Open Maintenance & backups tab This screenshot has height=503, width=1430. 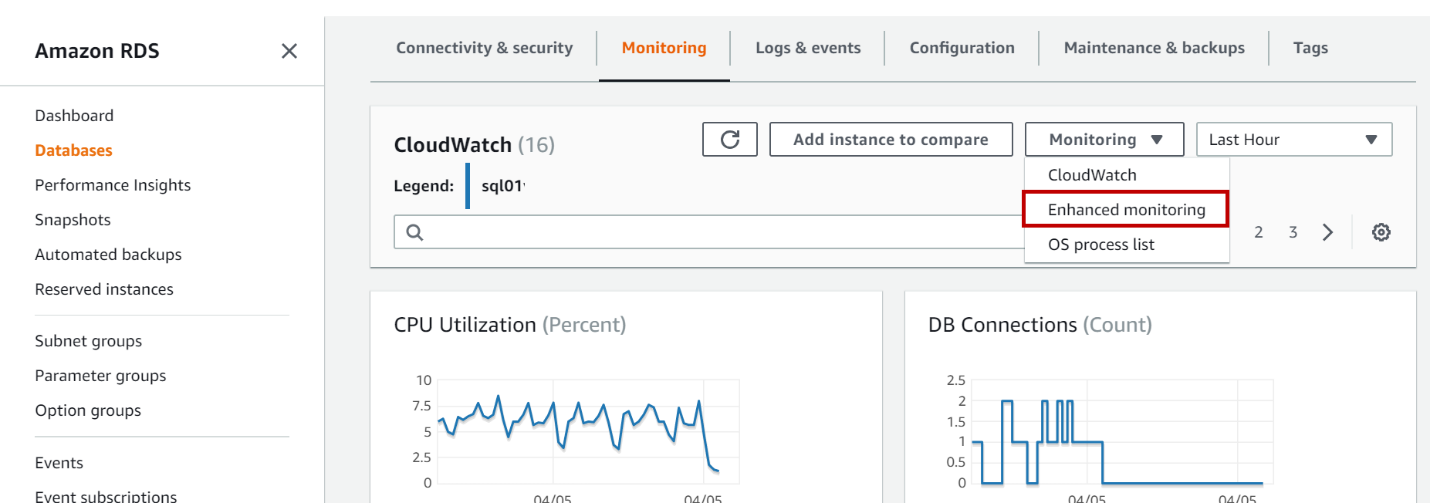[1154, 48]
